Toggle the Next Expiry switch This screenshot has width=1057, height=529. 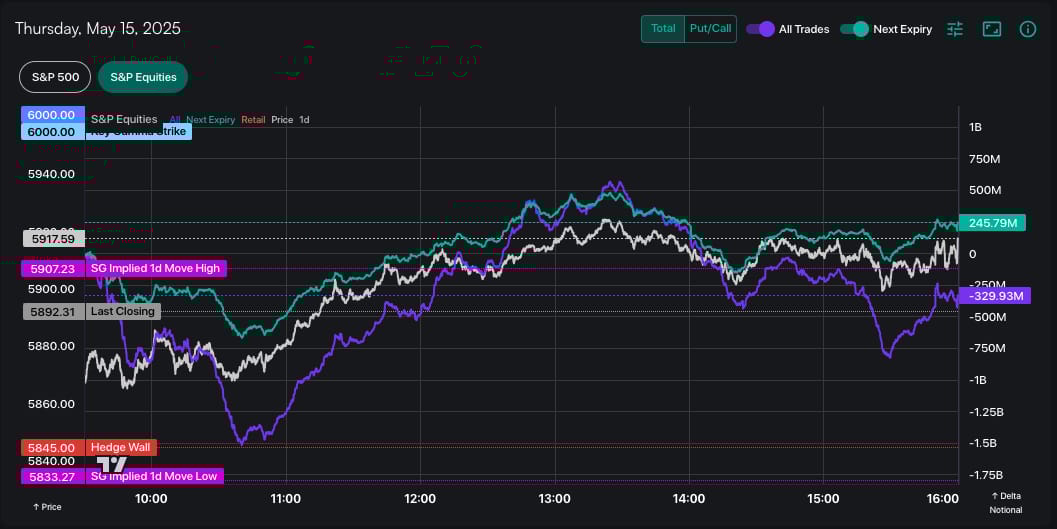click(x=854, y=29)
